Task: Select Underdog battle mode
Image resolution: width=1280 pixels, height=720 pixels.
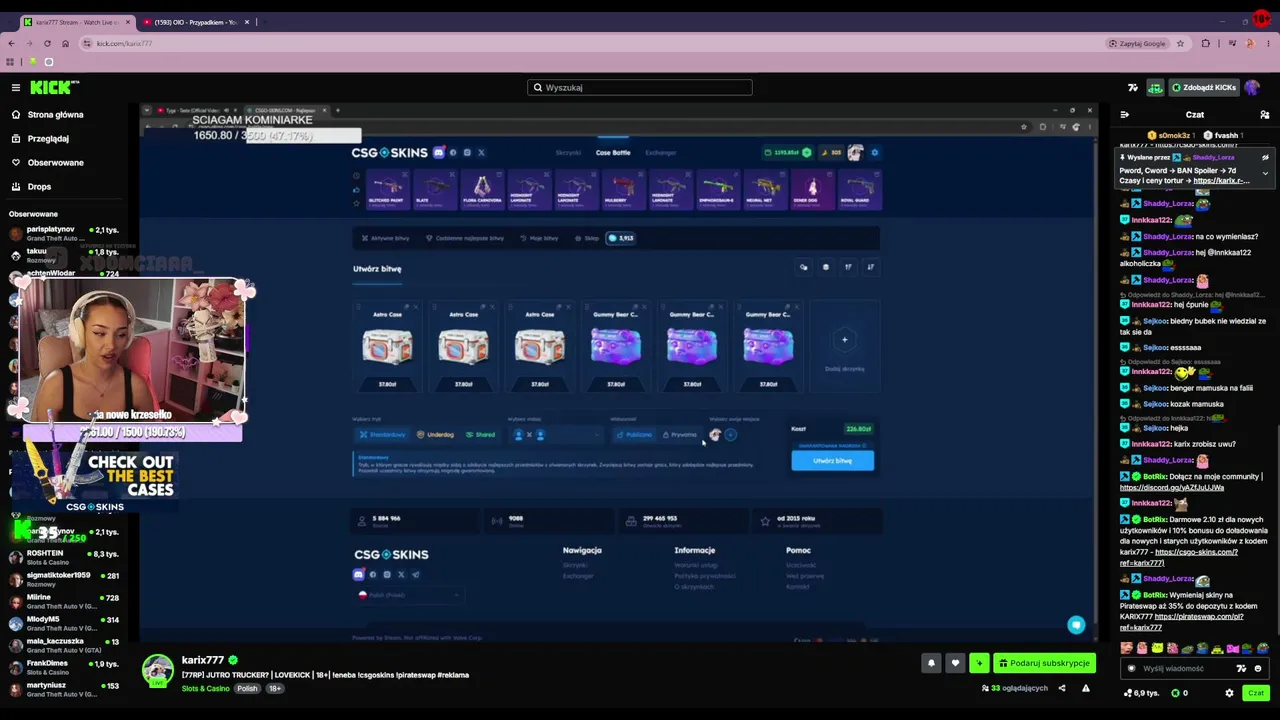Action: [x=435, y=435]
